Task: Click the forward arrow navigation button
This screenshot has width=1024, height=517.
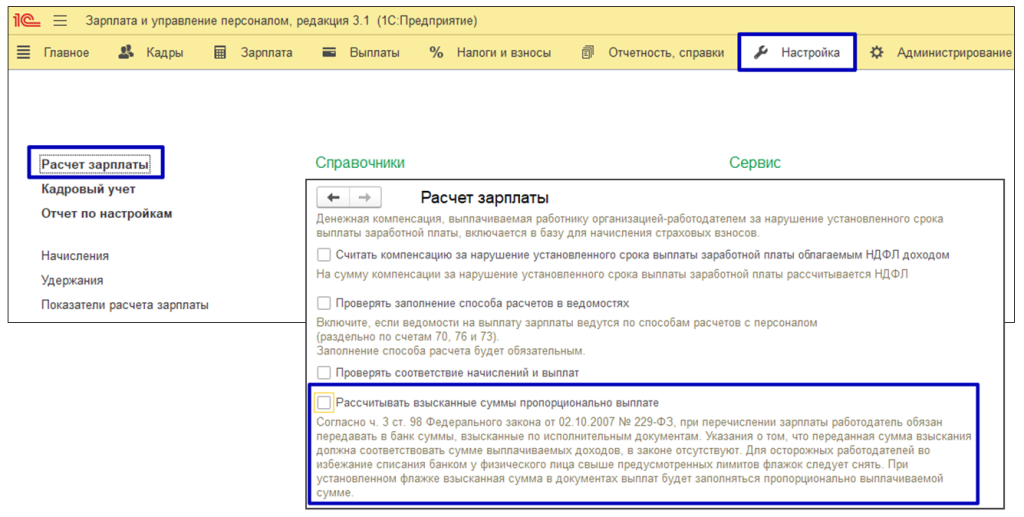Action: tap(365, 198)
